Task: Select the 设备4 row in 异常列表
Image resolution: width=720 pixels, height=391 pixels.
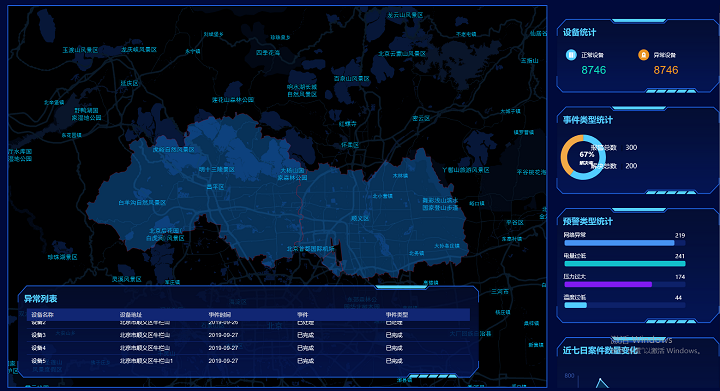Action: pyautogui.click(x=248, y=348)
